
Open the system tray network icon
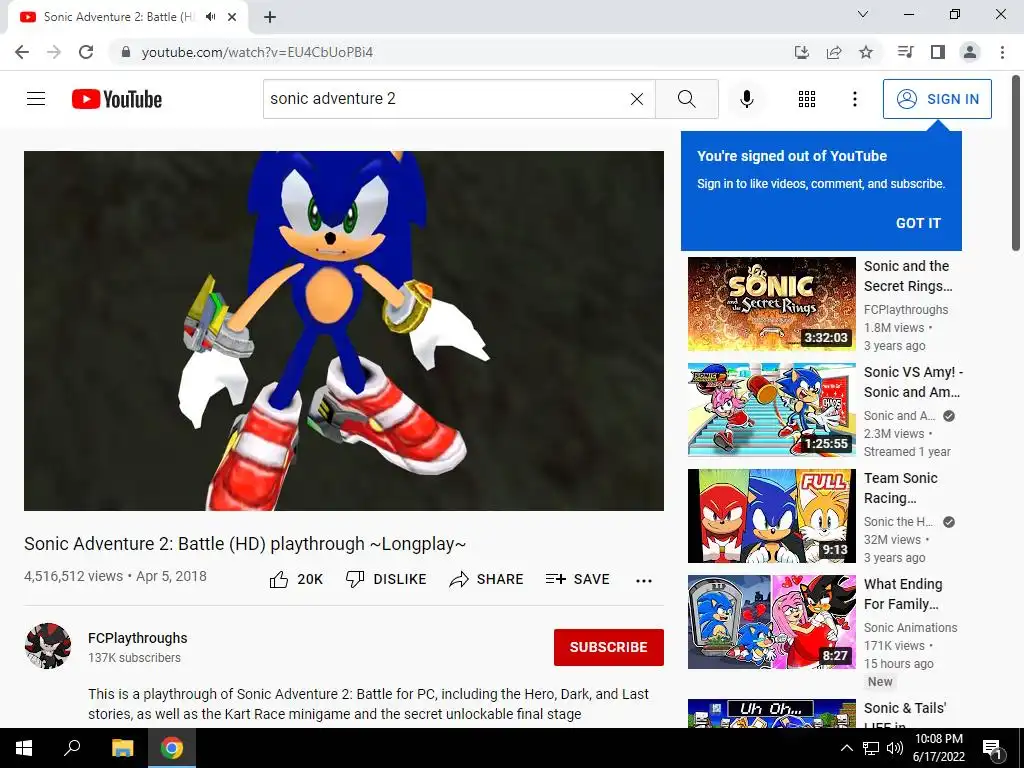click(871, 748)
